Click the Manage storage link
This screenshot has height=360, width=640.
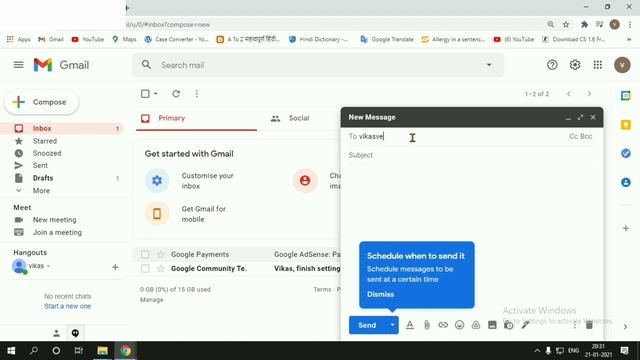pos(151,300)
